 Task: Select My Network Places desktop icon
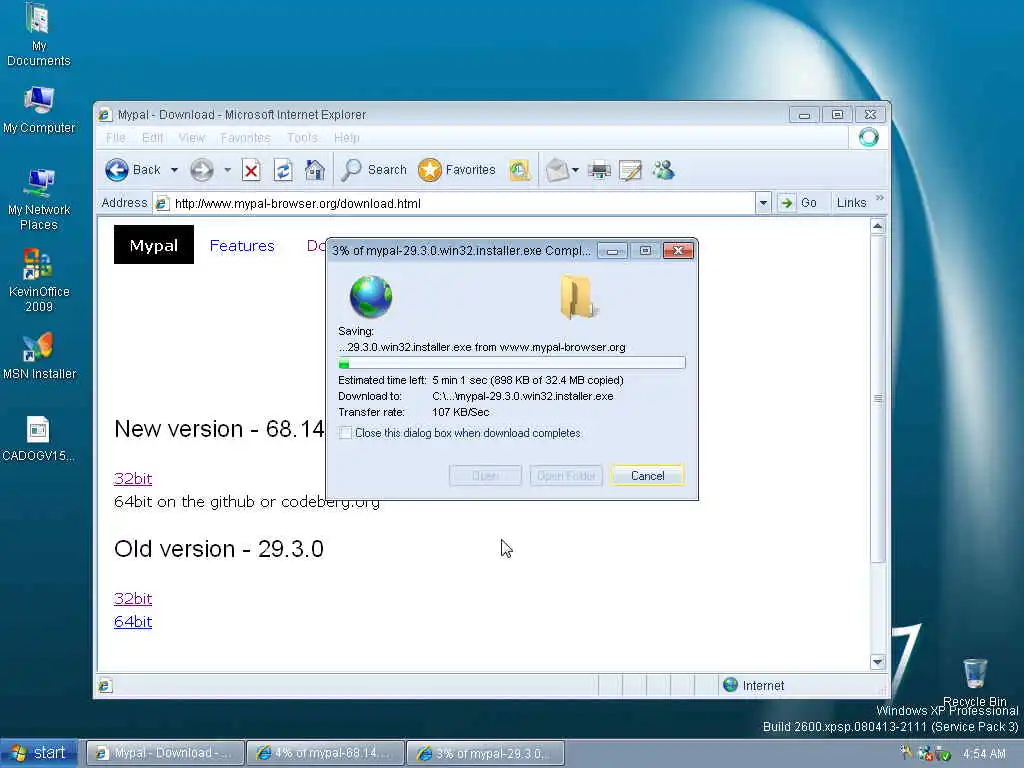tap(39, 199)
